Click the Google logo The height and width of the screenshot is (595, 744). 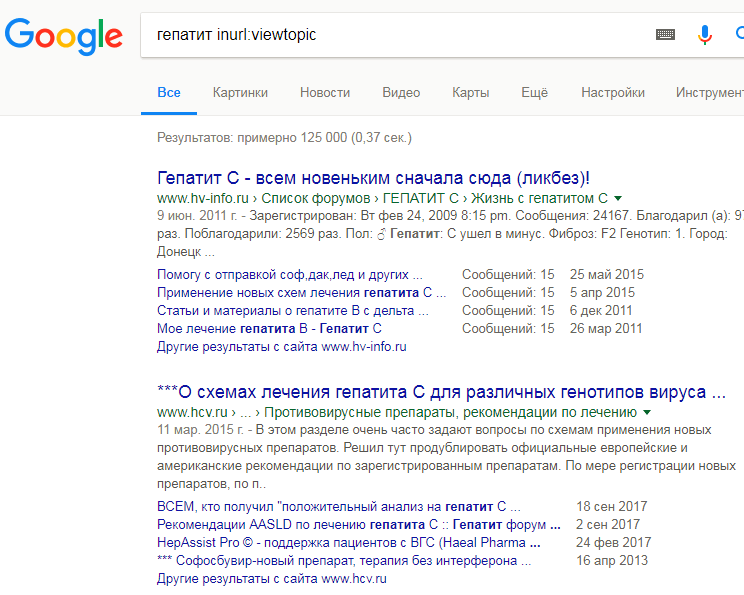(64, 37)
